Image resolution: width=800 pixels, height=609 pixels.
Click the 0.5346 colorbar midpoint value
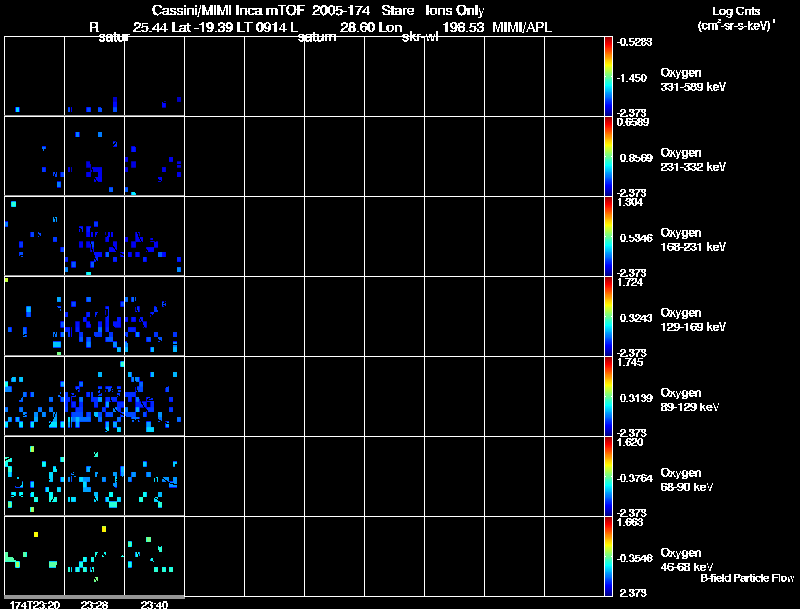pos(636,238)
